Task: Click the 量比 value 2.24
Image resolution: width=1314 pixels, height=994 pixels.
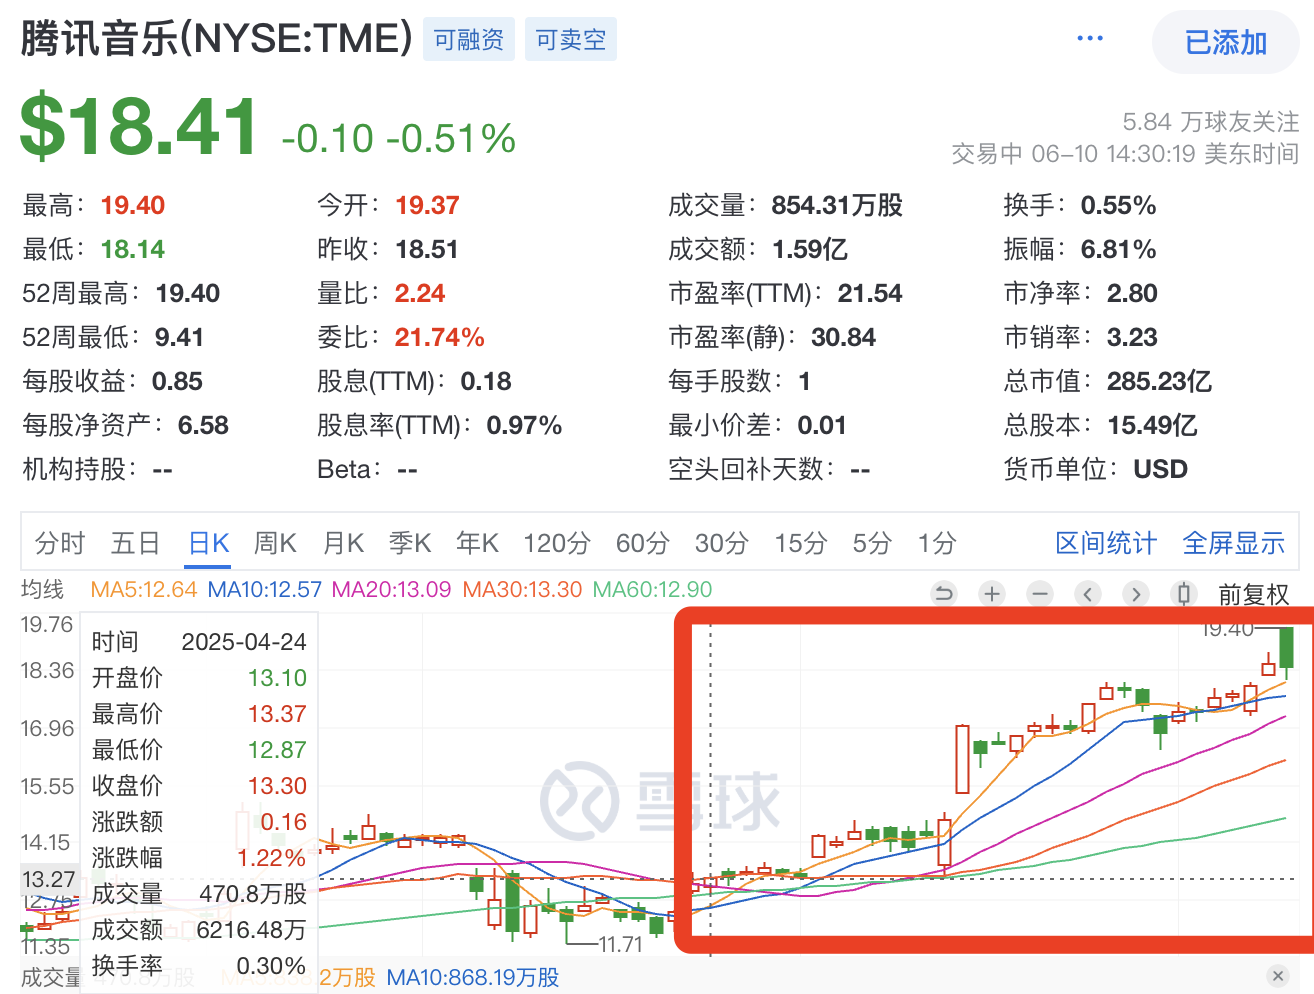Action: [x=420, y=293]
